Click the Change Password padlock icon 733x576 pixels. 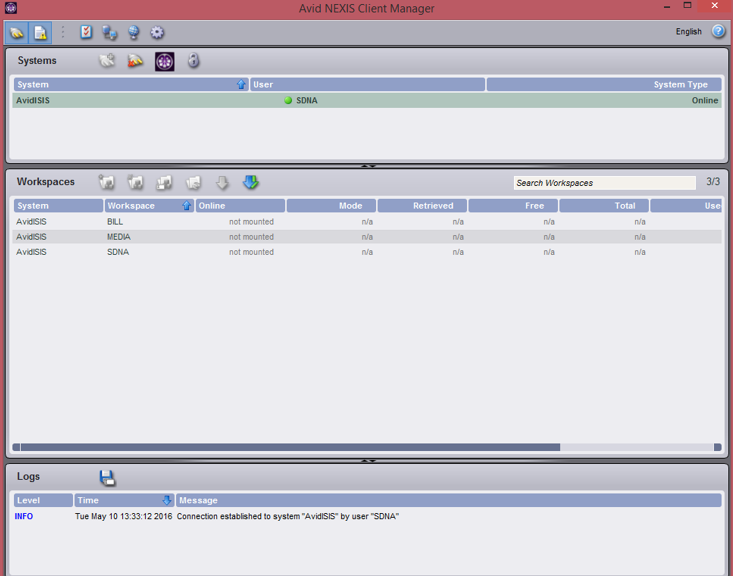(x=193, y=60)
